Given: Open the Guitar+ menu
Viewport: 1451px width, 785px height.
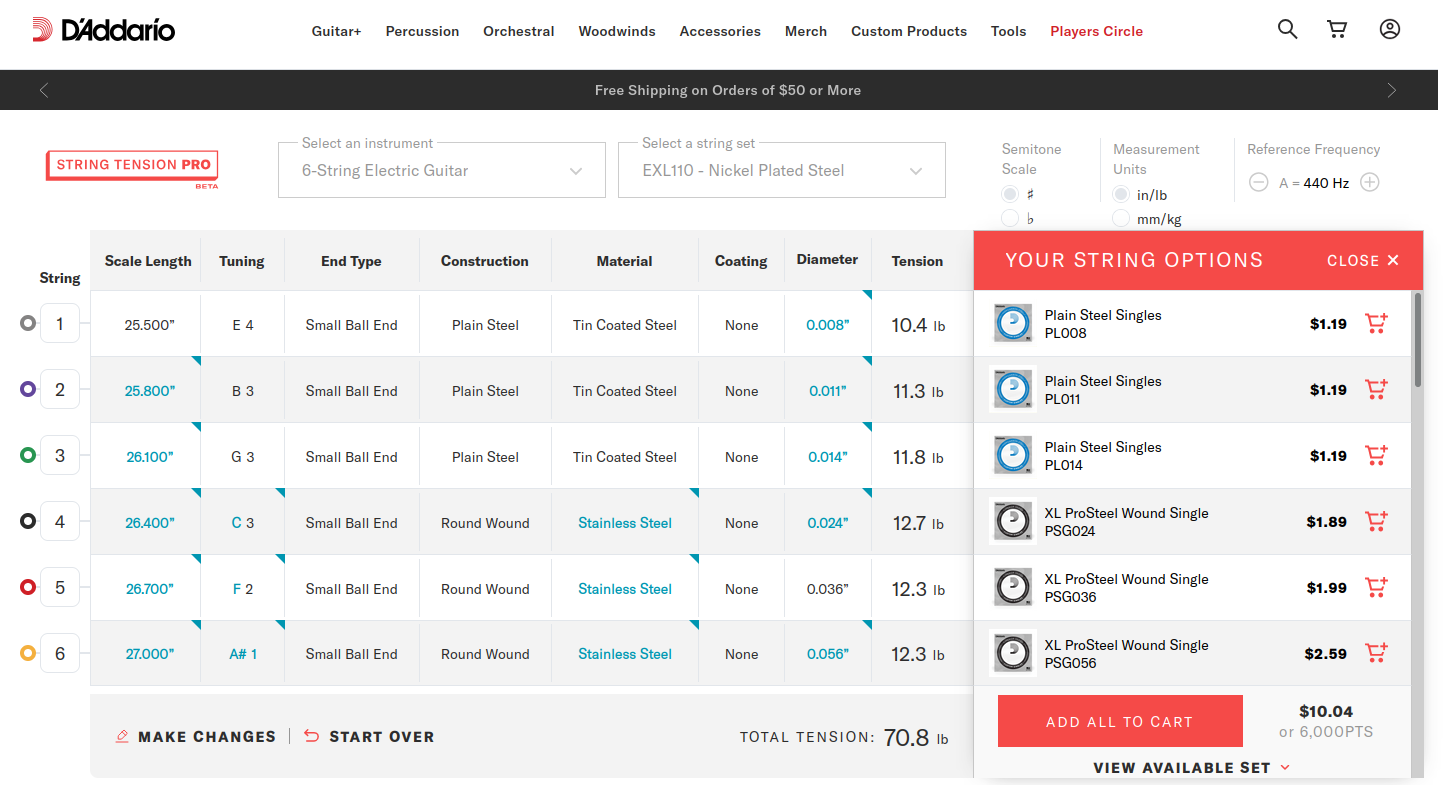Looking at the screenshot, I should (336, 31).
